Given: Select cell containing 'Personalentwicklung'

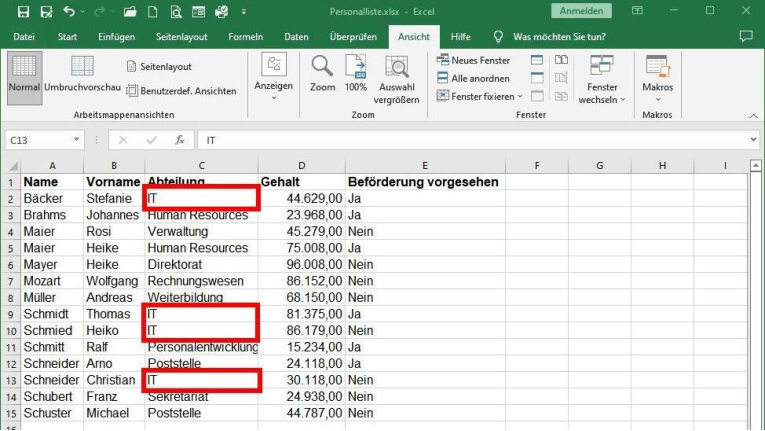Looking at the screenshot, I should pyautogui.click(x=202, y=347).
